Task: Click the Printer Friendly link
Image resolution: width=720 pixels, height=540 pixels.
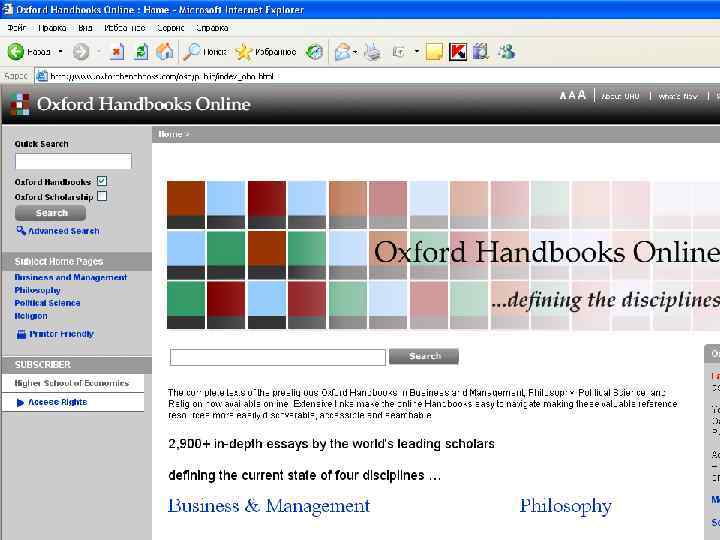Action: click(62, 334)
